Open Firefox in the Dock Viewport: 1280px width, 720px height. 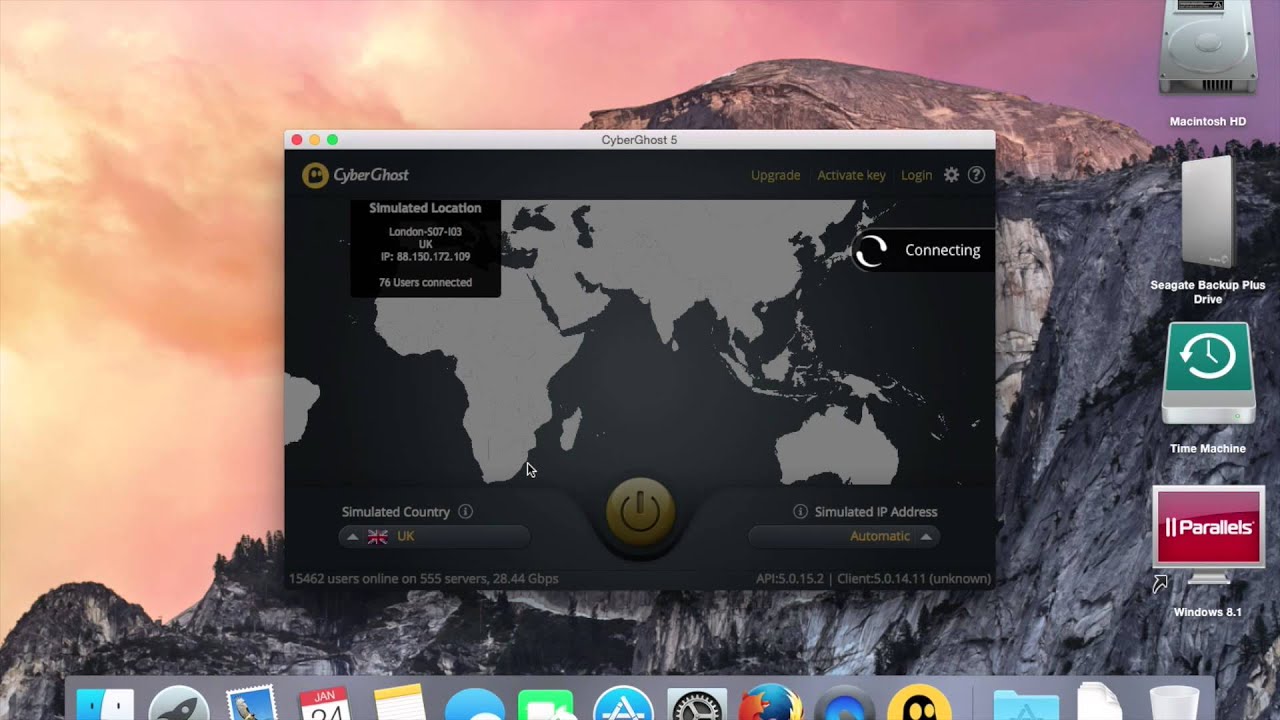(x=770, y=702)
